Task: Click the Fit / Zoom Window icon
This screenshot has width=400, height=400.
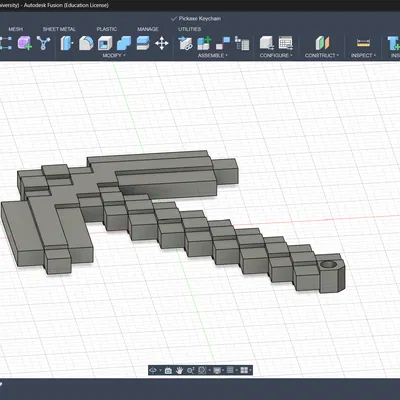Action: click(202, 370)
